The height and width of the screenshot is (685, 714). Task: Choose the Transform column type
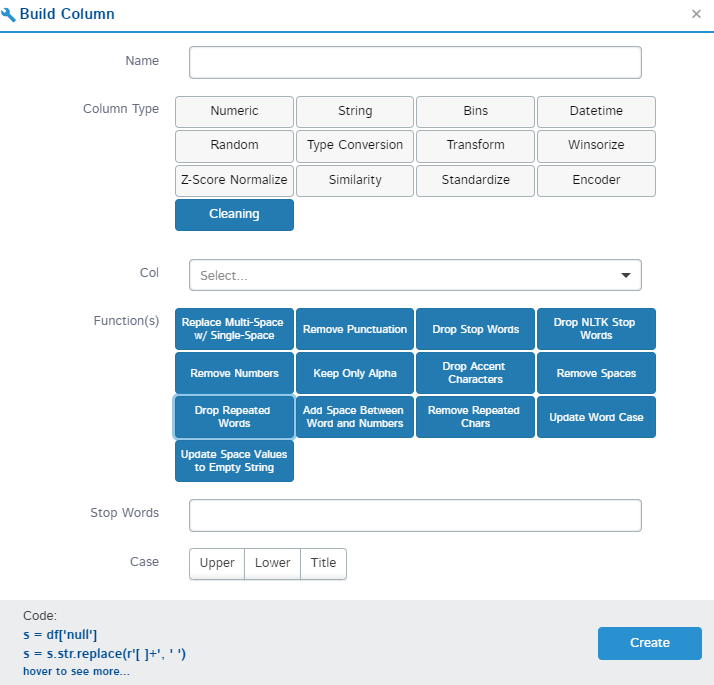coord(475,146)
